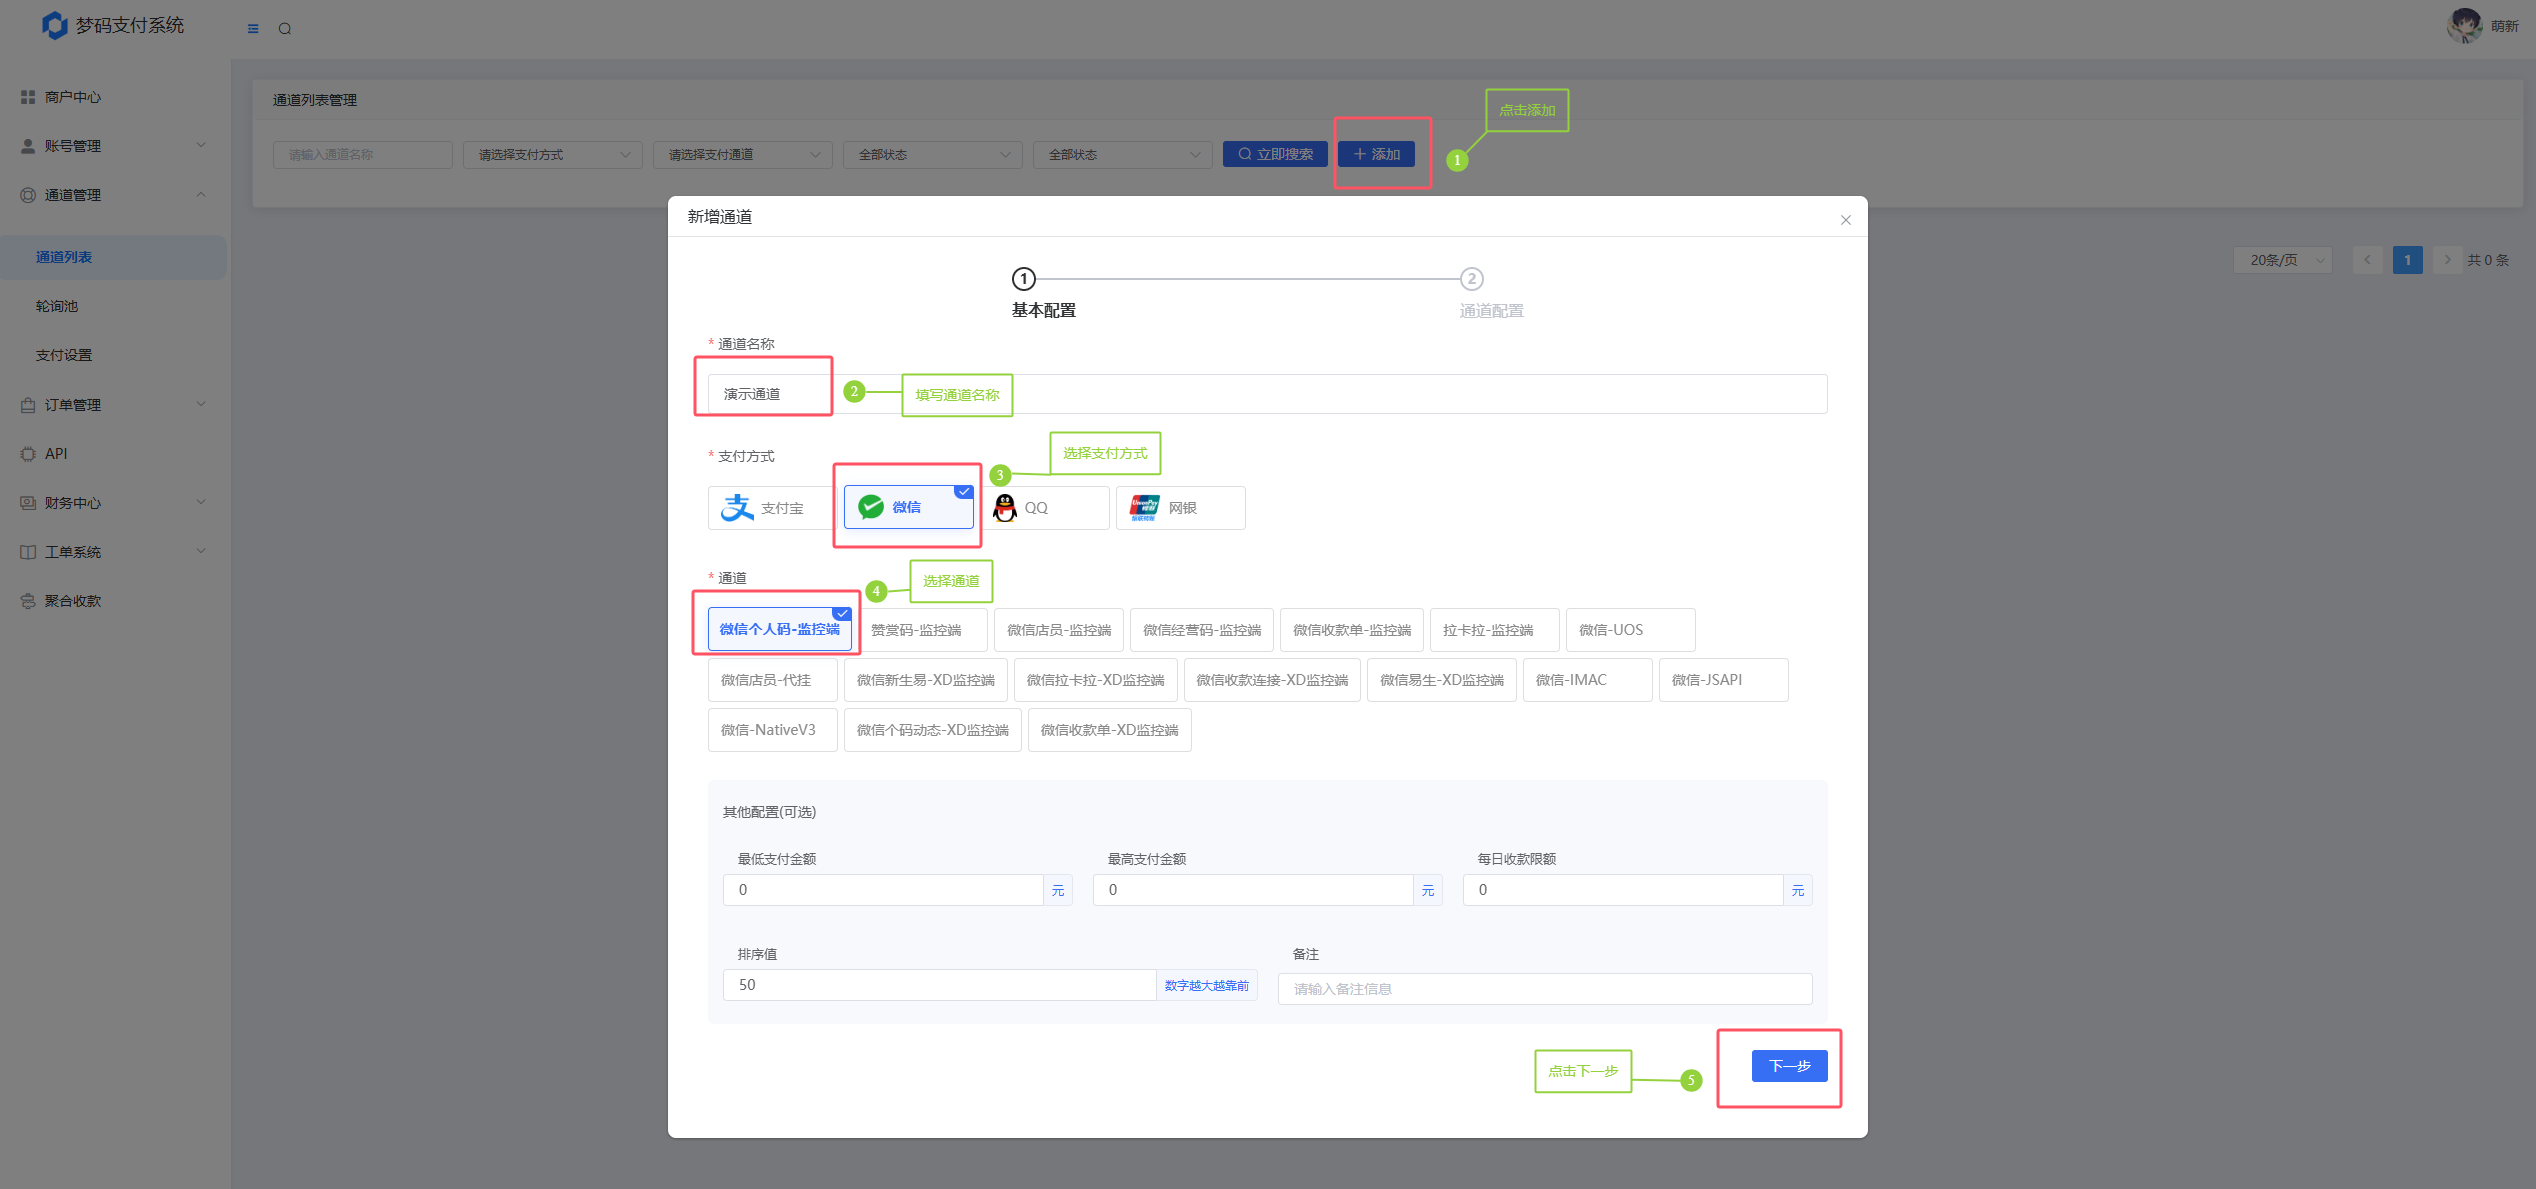Image resolution: width=2536 pixels, height=1189 pixels.
Task: Expand the 订单管理 sidebar menu
Action: point(112,405)
